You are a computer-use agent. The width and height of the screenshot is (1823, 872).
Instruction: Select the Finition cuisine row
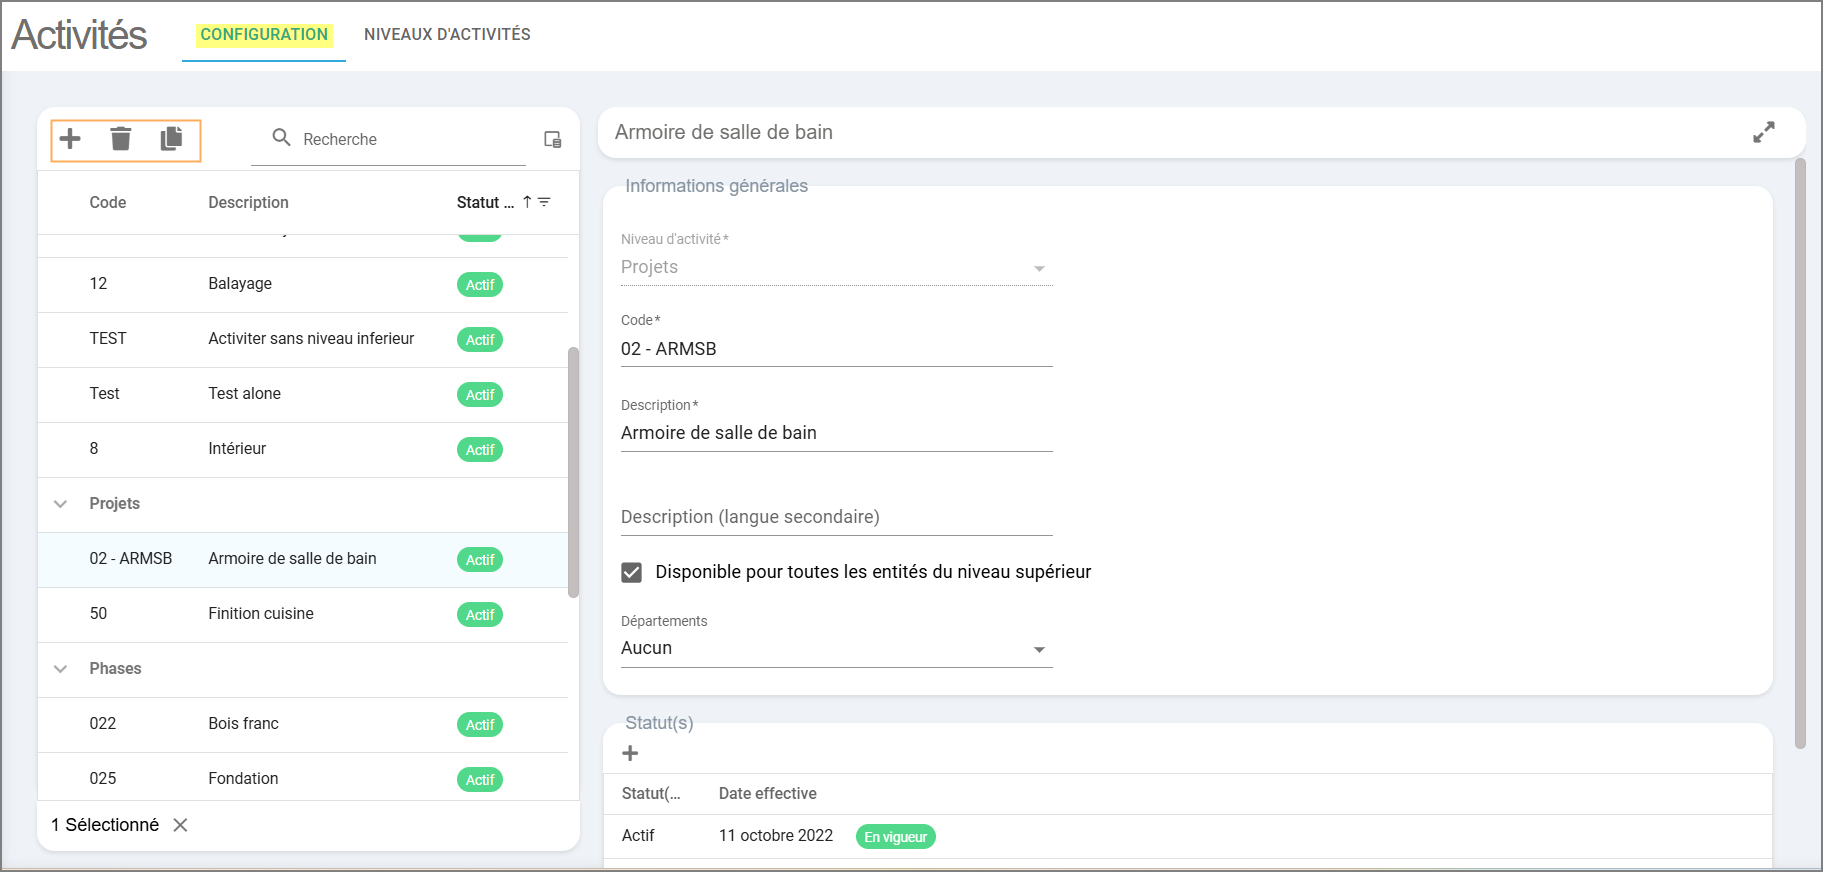(x=261, y=614)
